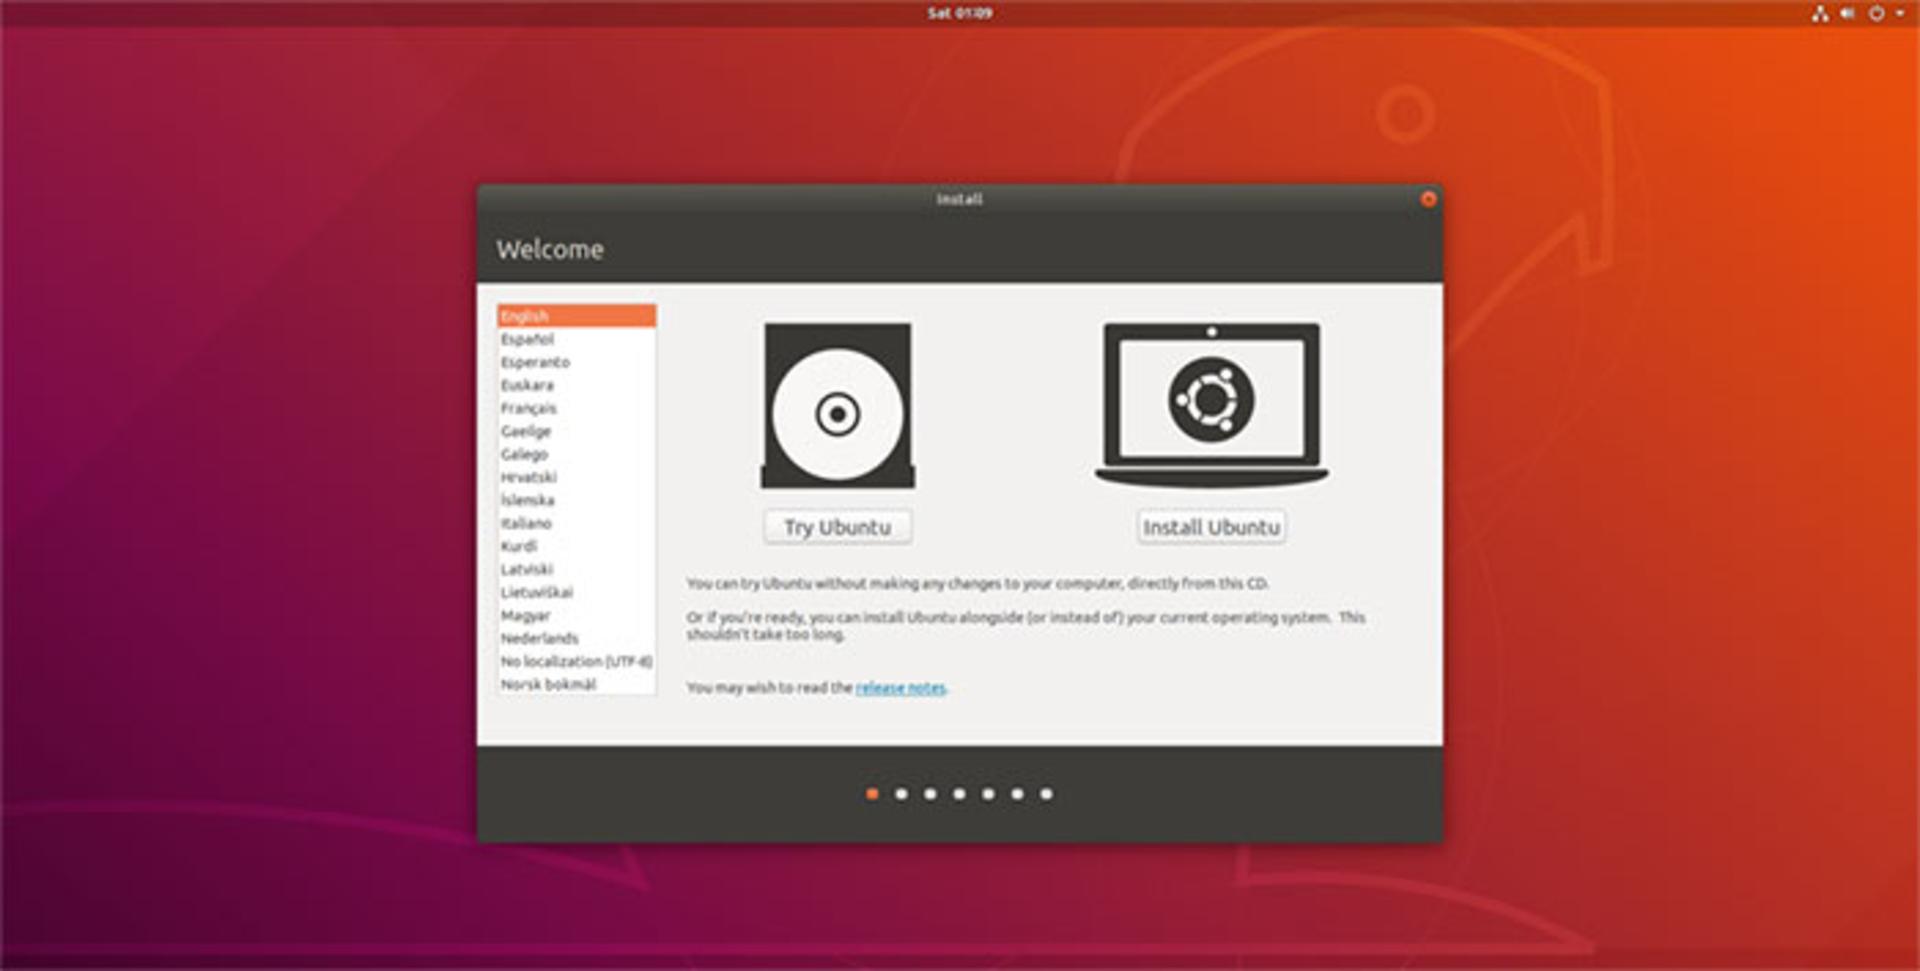Click the last white progress step dot
Viewport: 1920px width, 971px height.
click(x=1046, y=794)
